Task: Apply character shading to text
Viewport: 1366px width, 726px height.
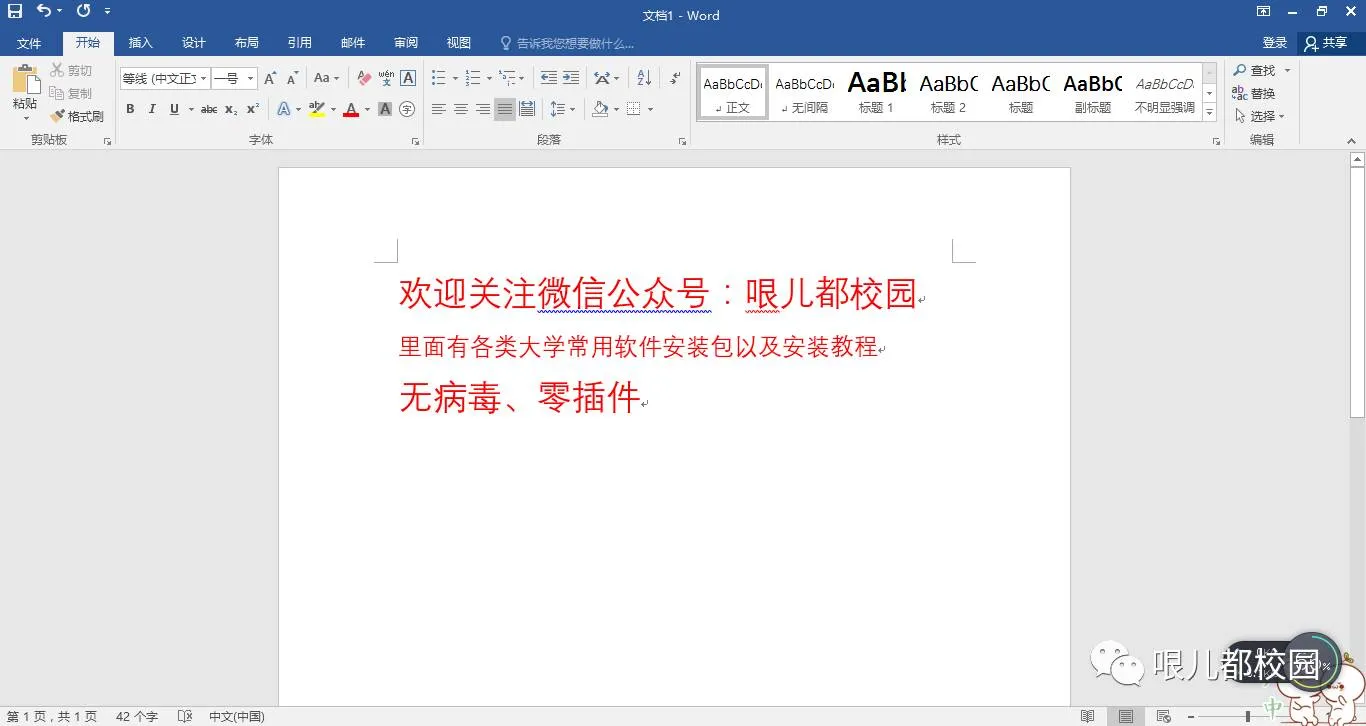Action: pos(385,109)
